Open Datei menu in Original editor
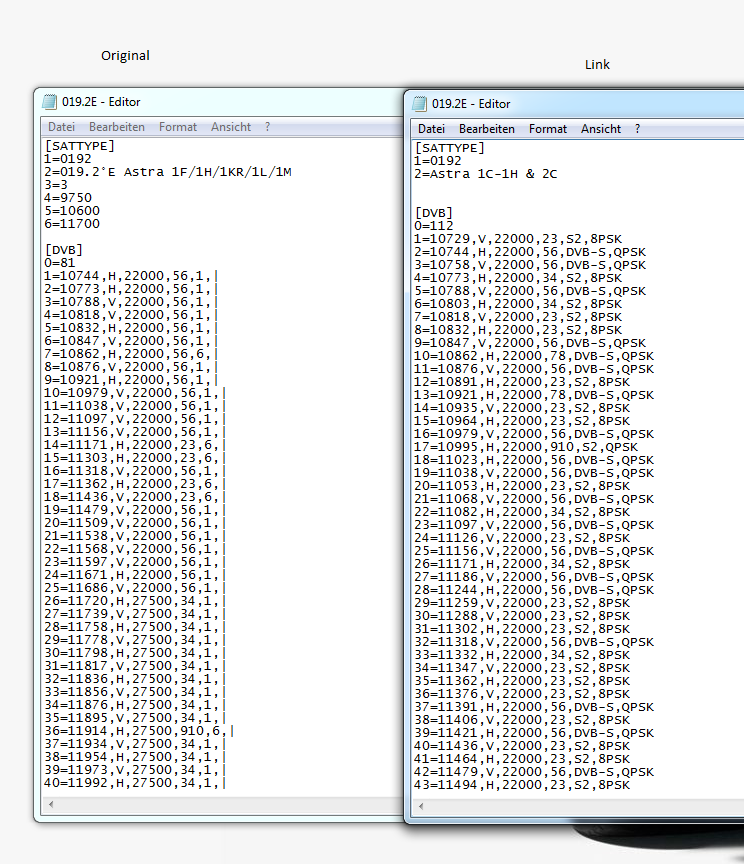Image resolution: width=744 pixels, height=864 pixels. pos(61,127)
